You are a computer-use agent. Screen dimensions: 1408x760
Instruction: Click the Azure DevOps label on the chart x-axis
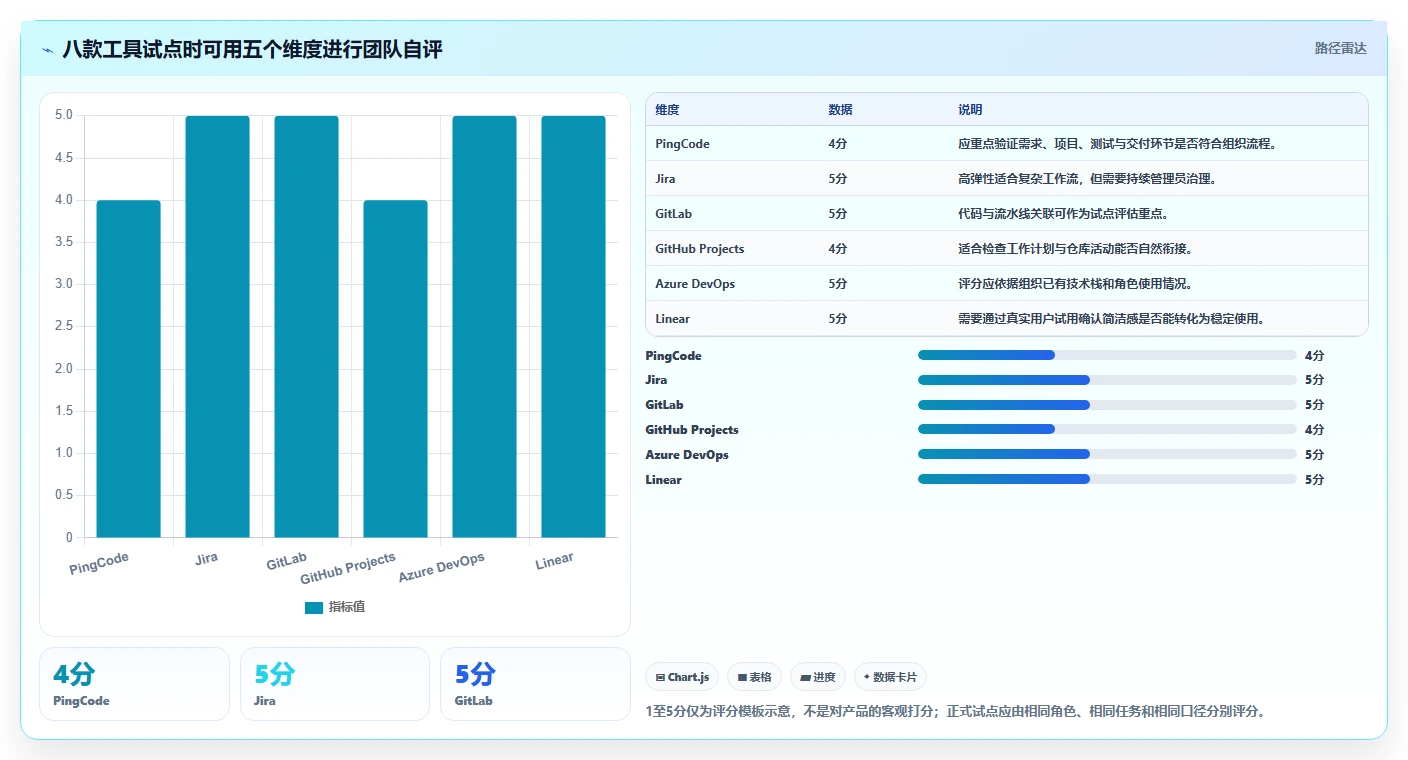441,567
